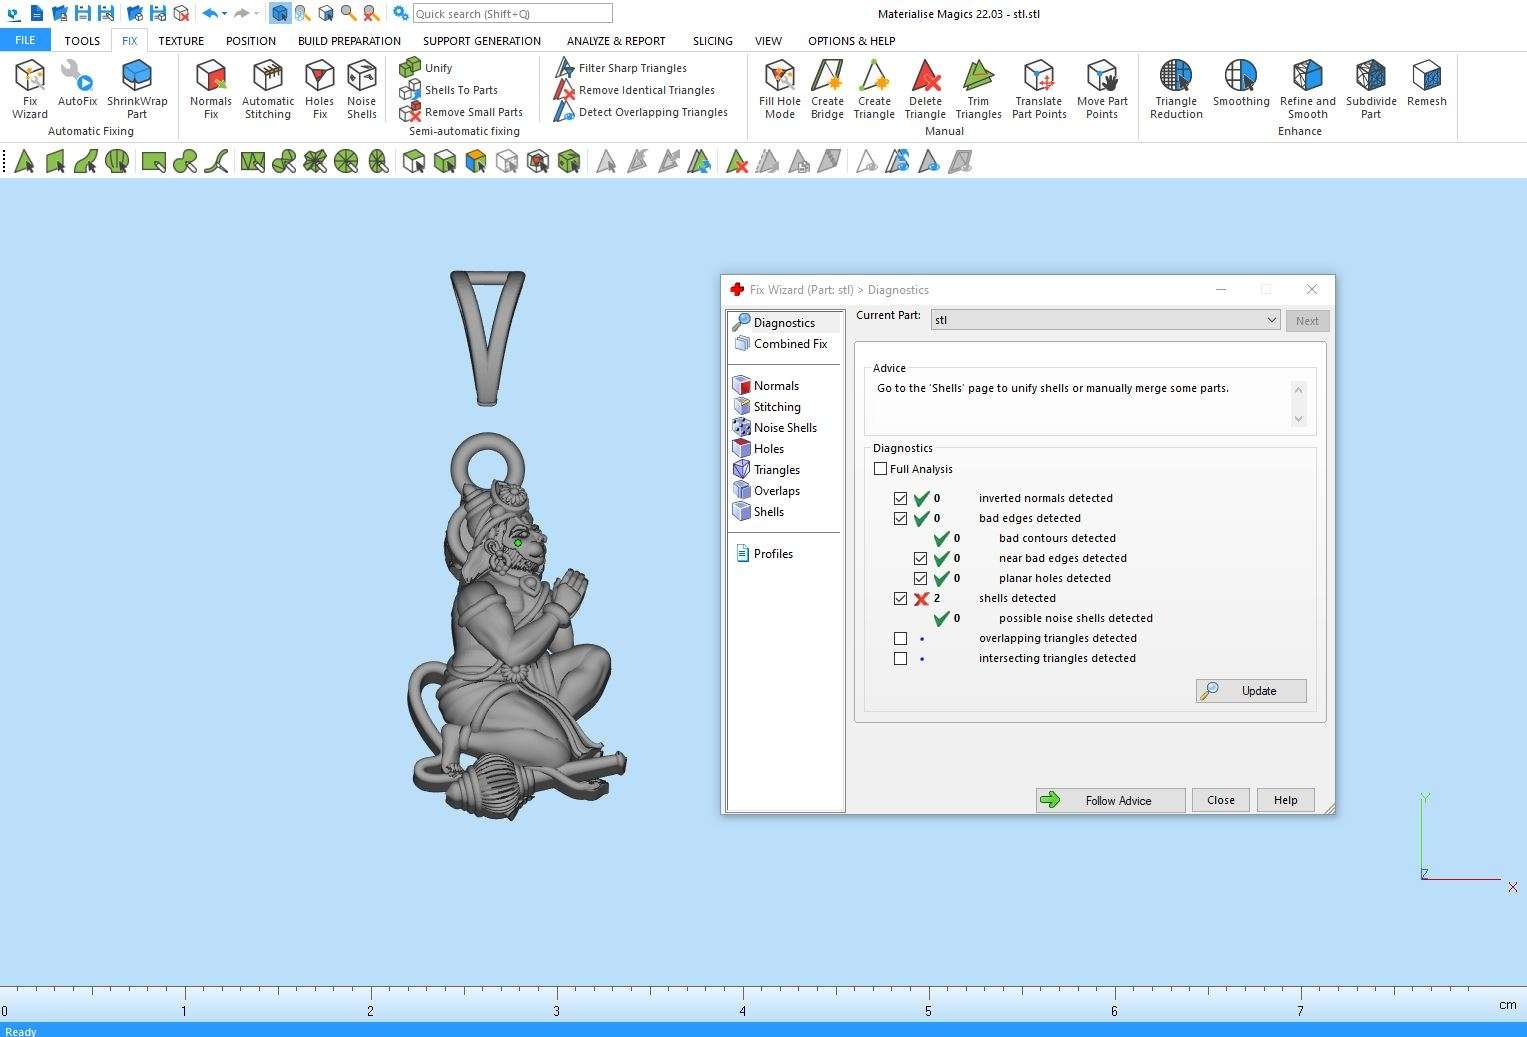The width and height of the screenshot is (1527, 1037).
Task: Click the Smoothing enhance tool
Action: coord(1240,83)
